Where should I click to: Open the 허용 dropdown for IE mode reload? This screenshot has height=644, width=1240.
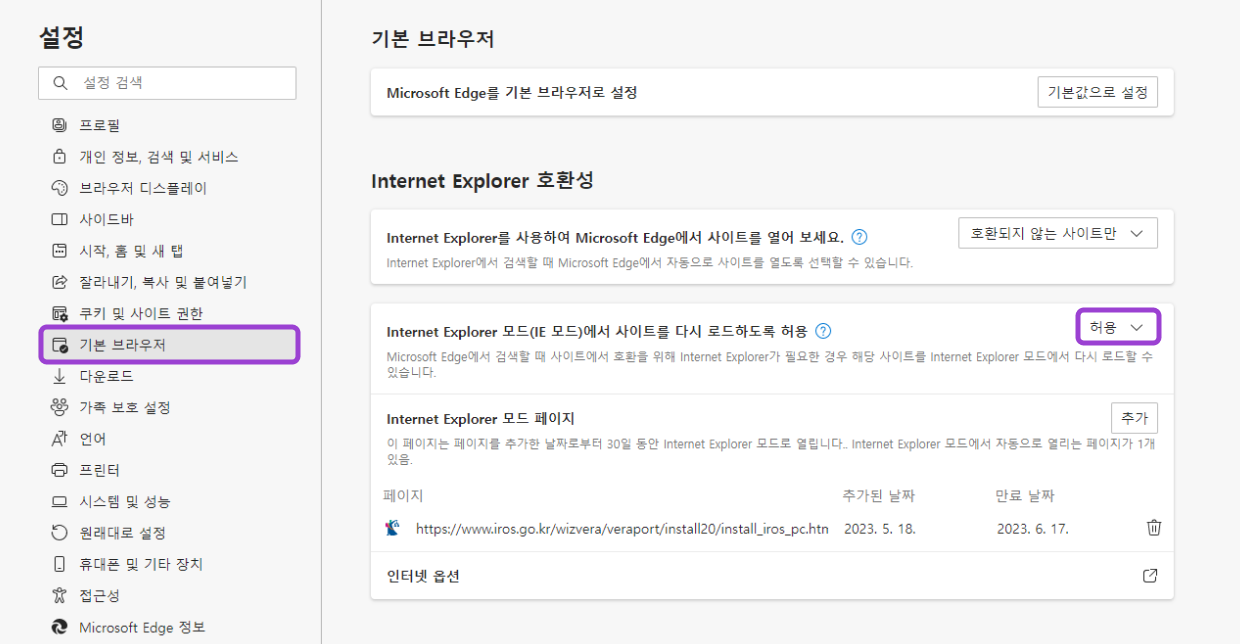click(x=1118, y=326)
